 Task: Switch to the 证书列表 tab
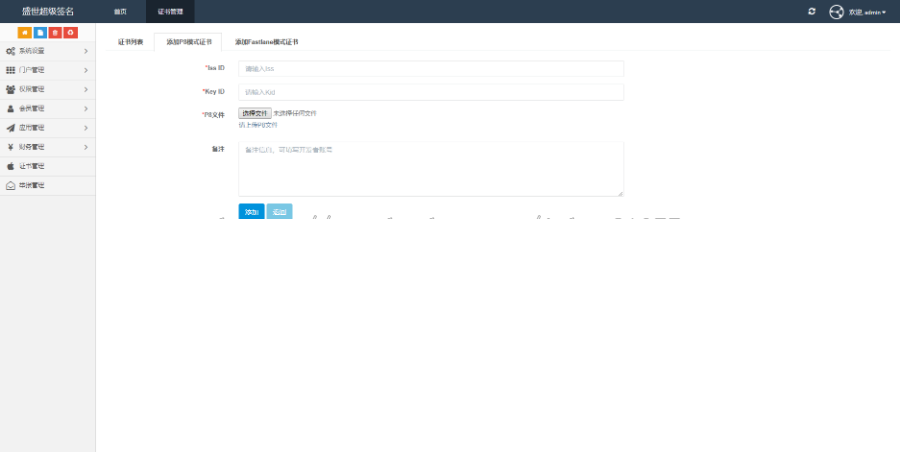[130, 42]
